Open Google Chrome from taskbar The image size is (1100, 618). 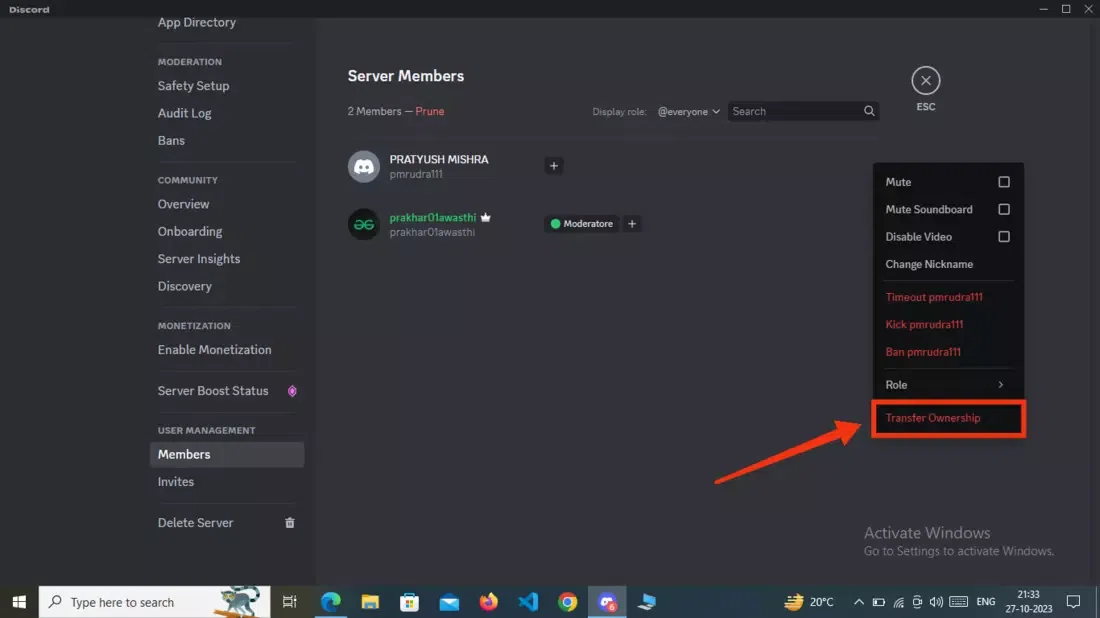(x=568, y=602)
